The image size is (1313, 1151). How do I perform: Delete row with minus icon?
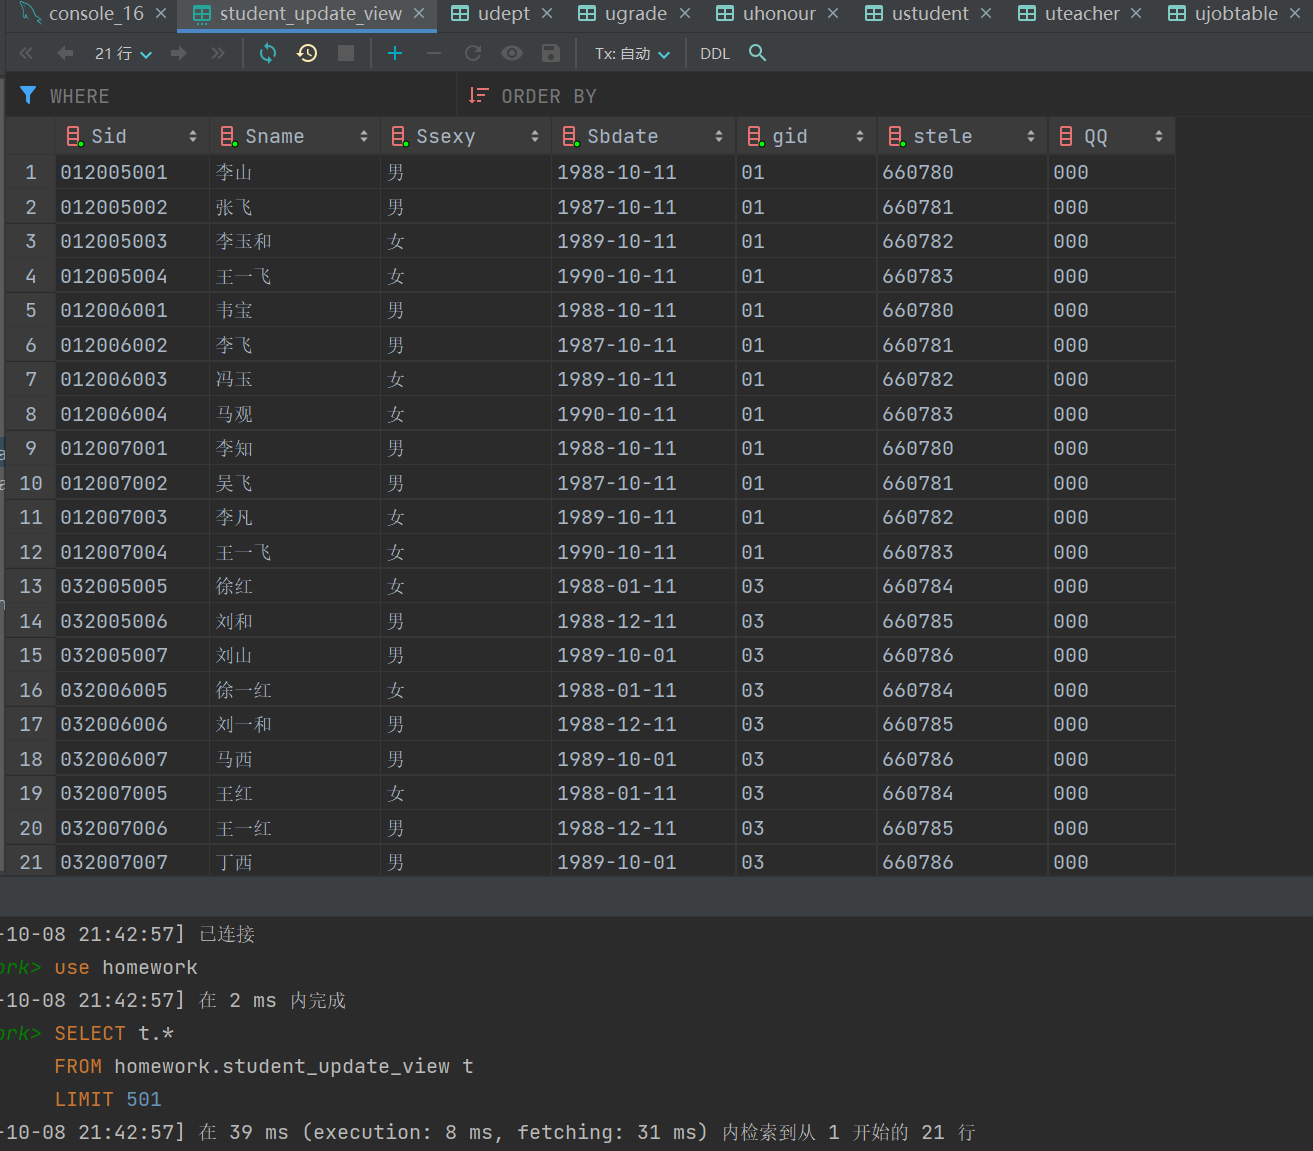(433, 53)
